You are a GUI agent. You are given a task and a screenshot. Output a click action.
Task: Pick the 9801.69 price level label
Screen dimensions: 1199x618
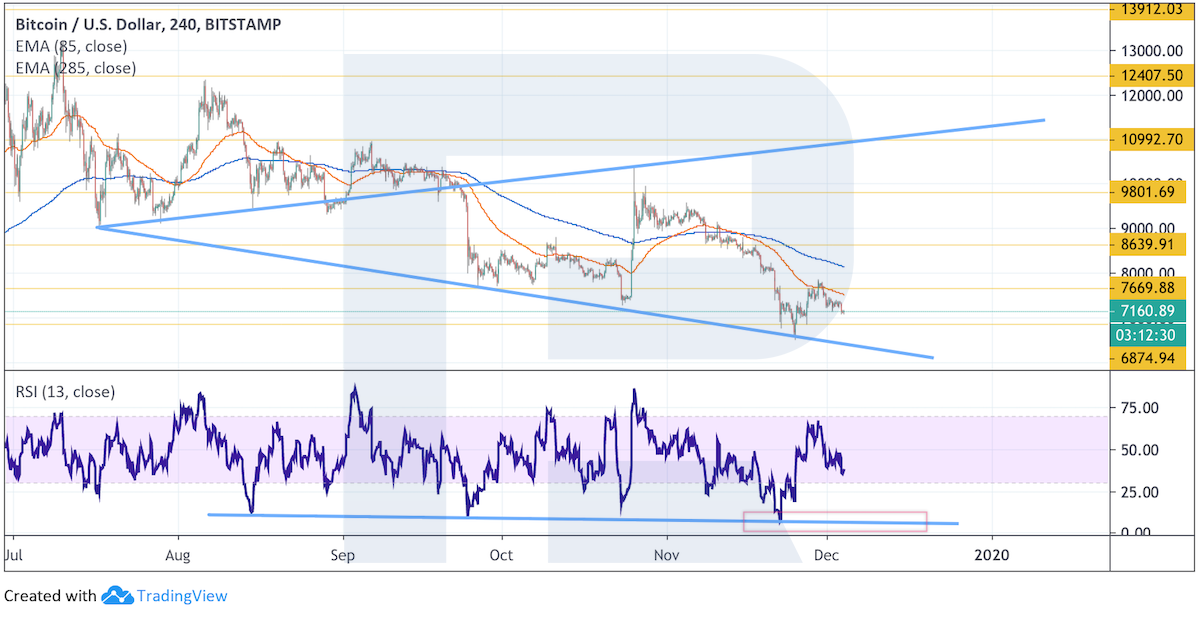pos(1151,193)
